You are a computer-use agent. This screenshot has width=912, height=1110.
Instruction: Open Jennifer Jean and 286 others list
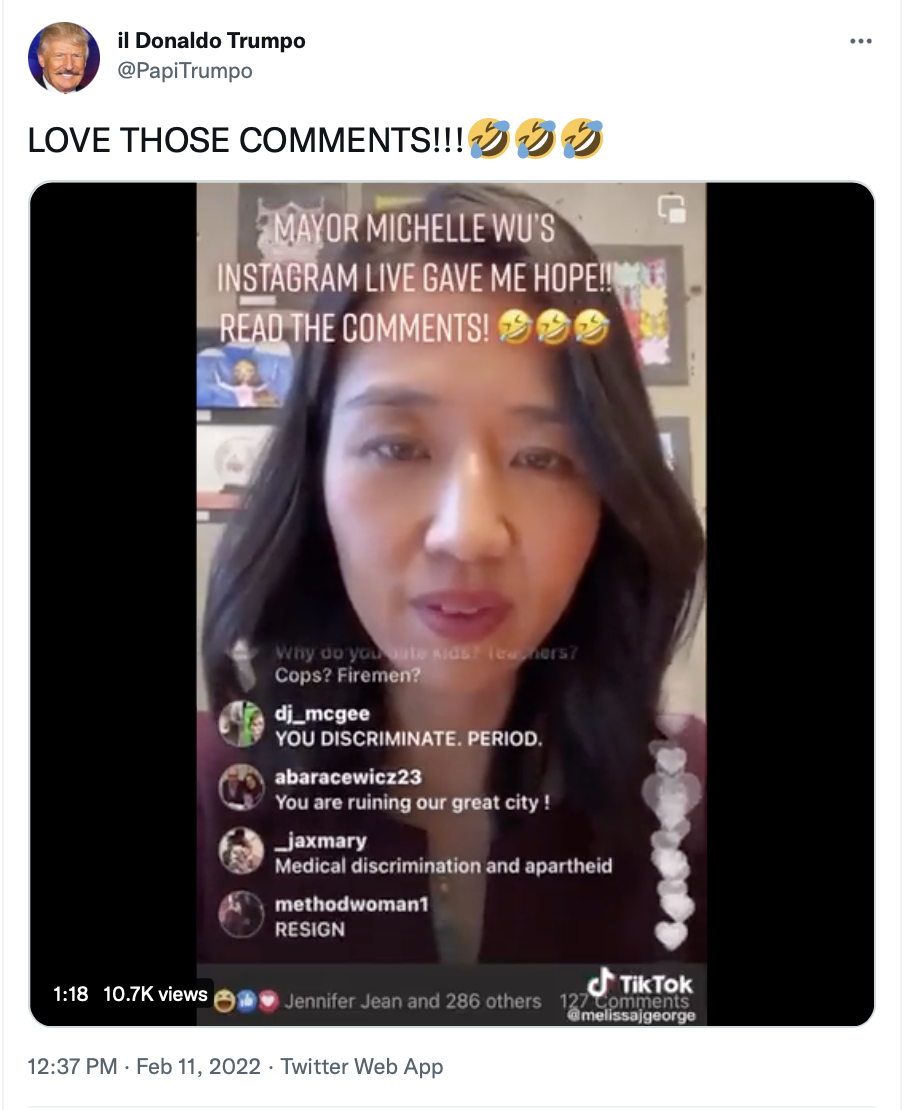click(x=413, y=1001)
